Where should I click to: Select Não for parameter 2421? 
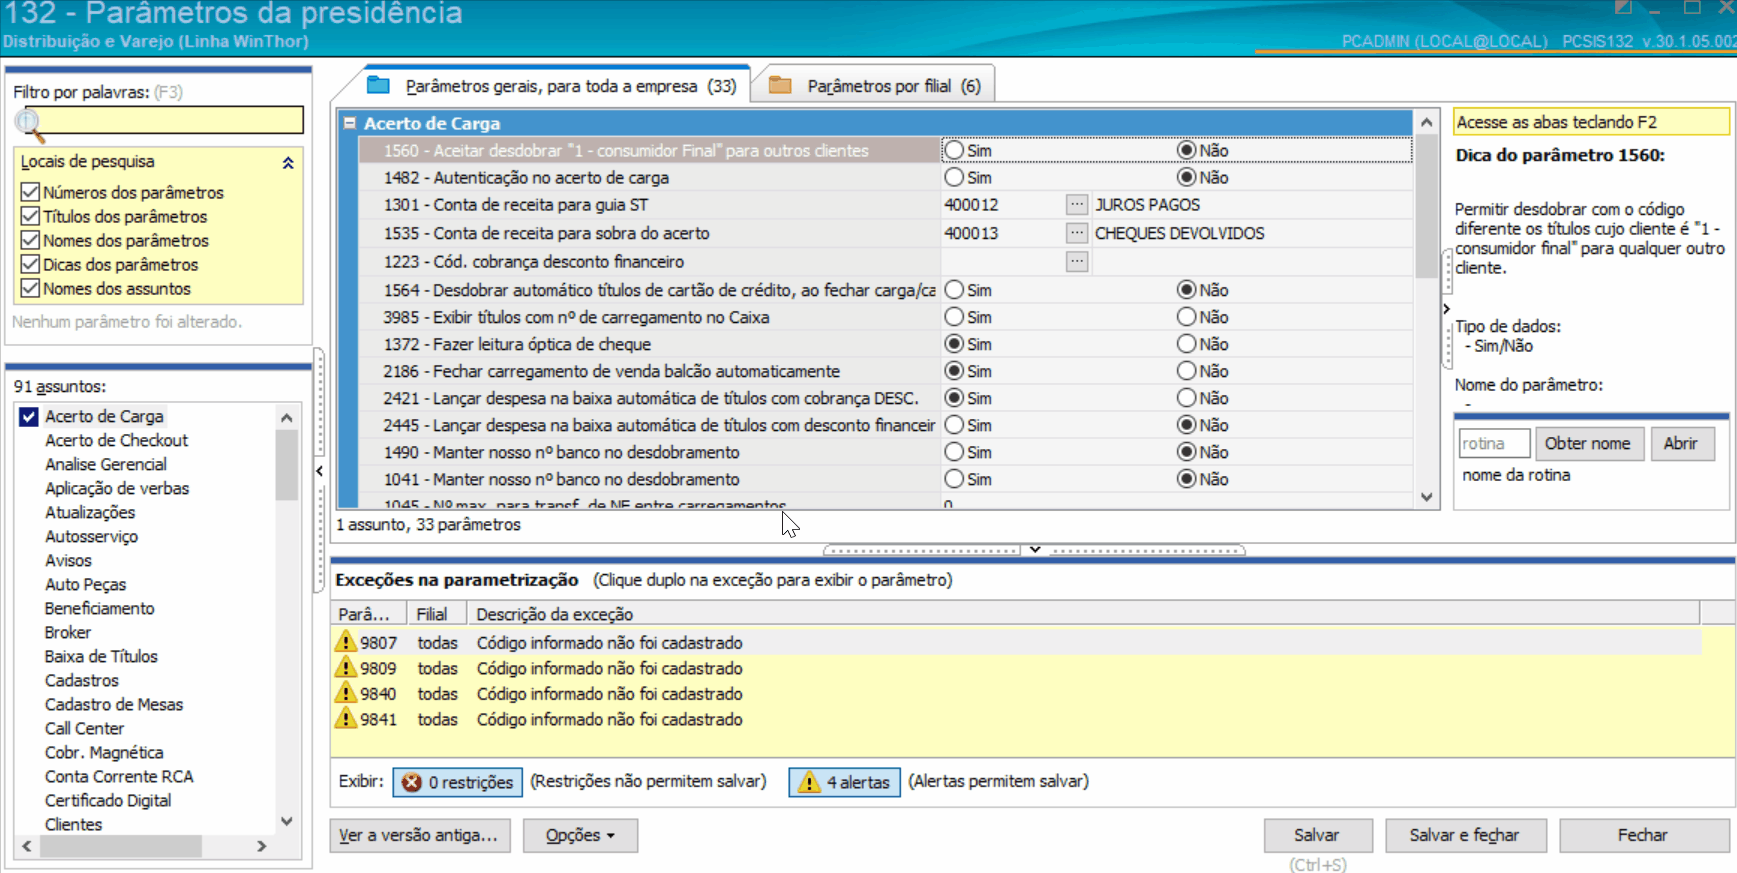coord(1187,398)
